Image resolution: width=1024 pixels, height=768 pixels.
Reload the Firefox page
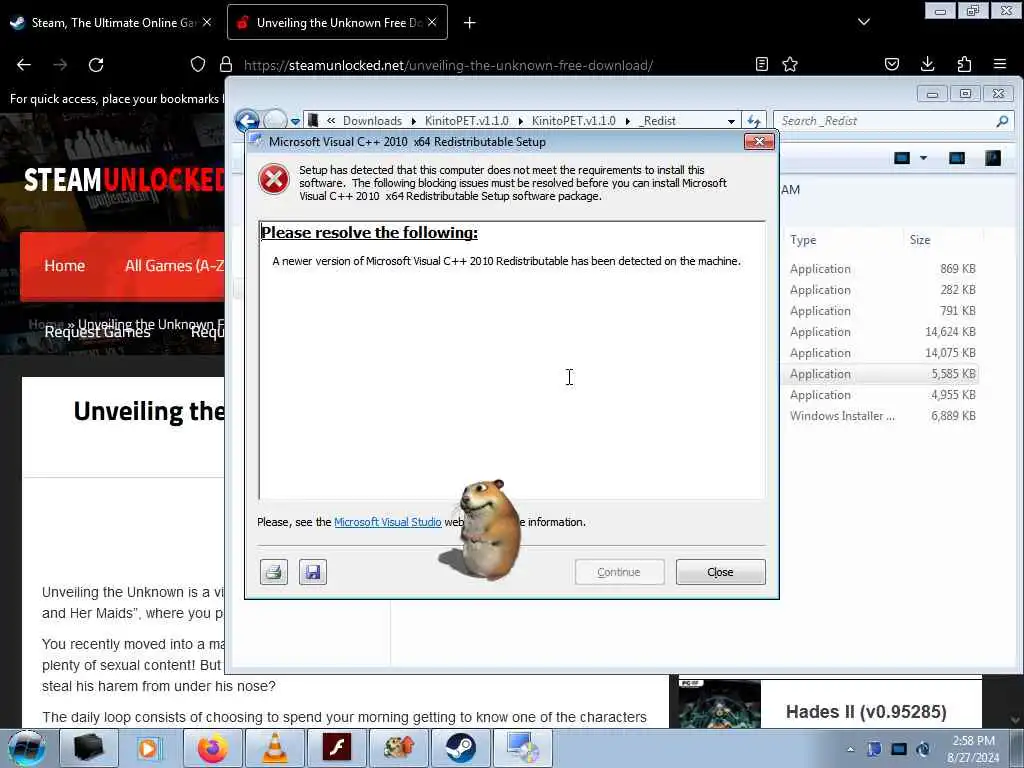96,65
